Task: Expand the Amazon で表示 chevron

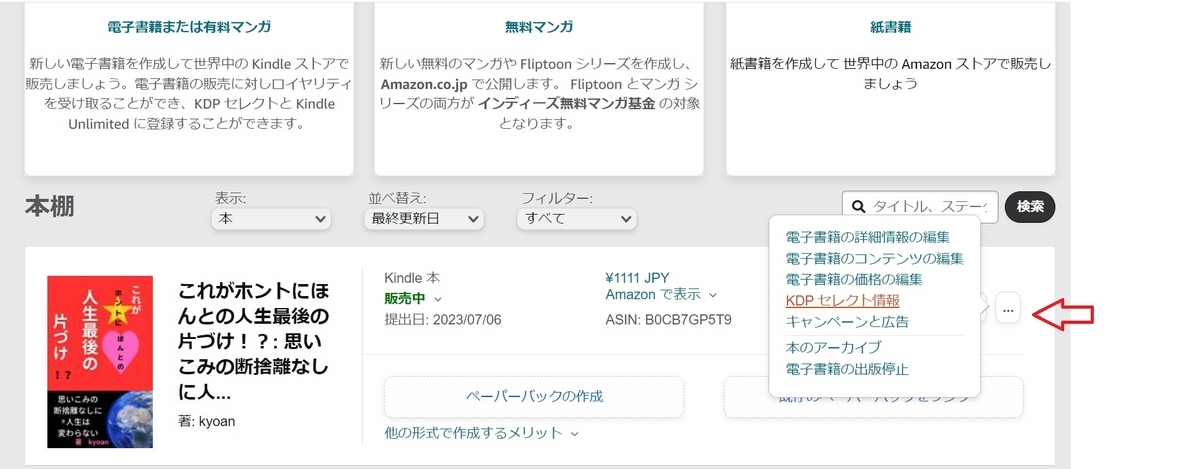Action: (713, 295)
